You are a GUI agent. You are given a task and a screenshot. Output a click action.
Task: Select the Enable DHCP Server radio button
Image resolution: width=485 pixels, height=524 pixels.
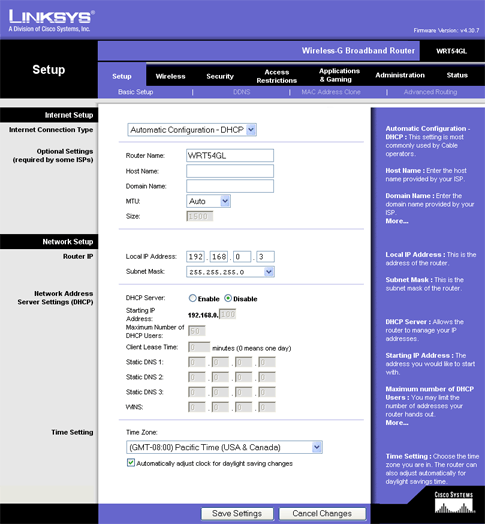tap(193, 298)
